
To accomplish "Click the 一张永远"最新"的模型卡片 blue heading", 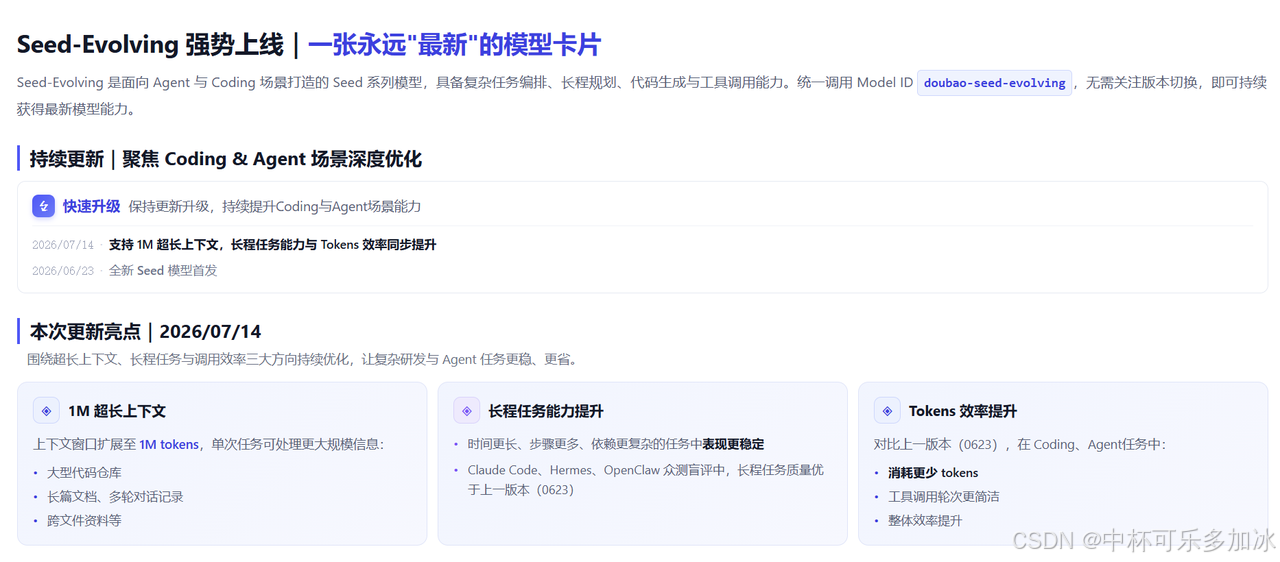I will coord(454,45).
